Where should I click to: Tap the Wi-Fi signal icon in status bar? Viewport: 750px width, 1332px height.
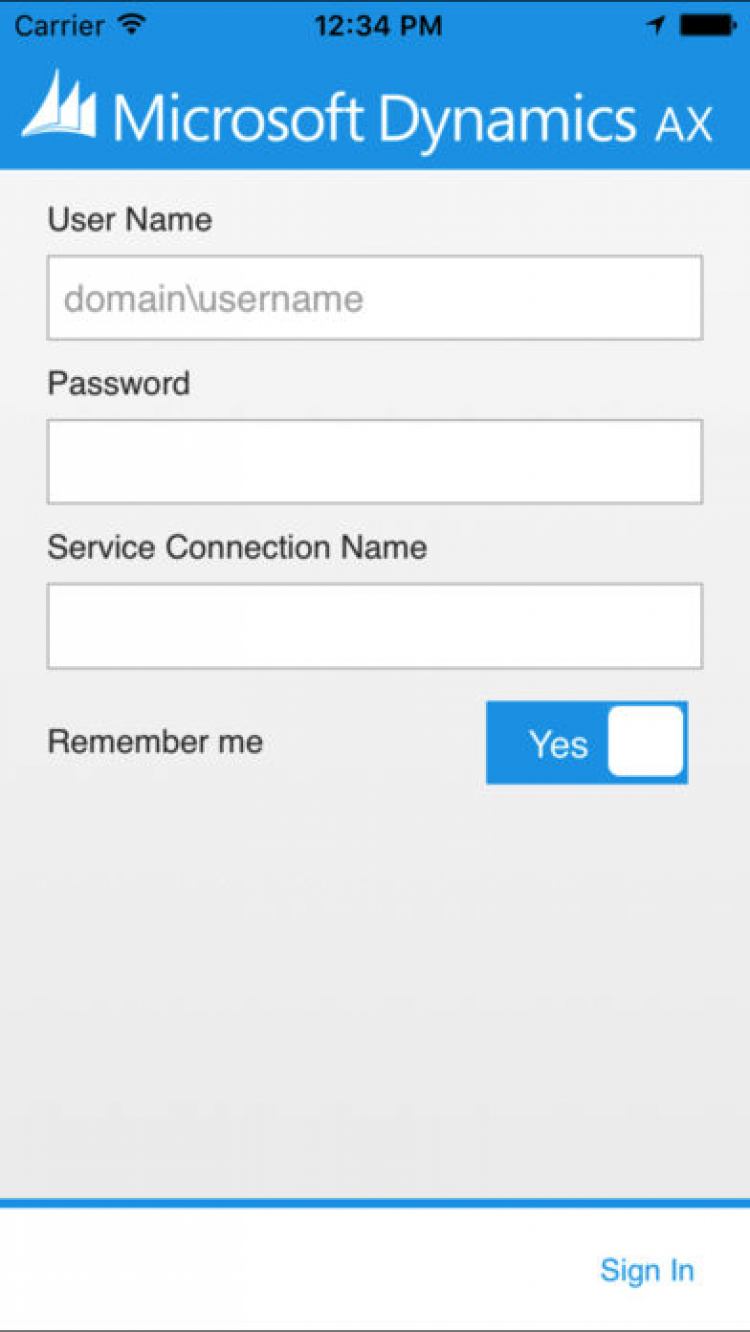131,25
